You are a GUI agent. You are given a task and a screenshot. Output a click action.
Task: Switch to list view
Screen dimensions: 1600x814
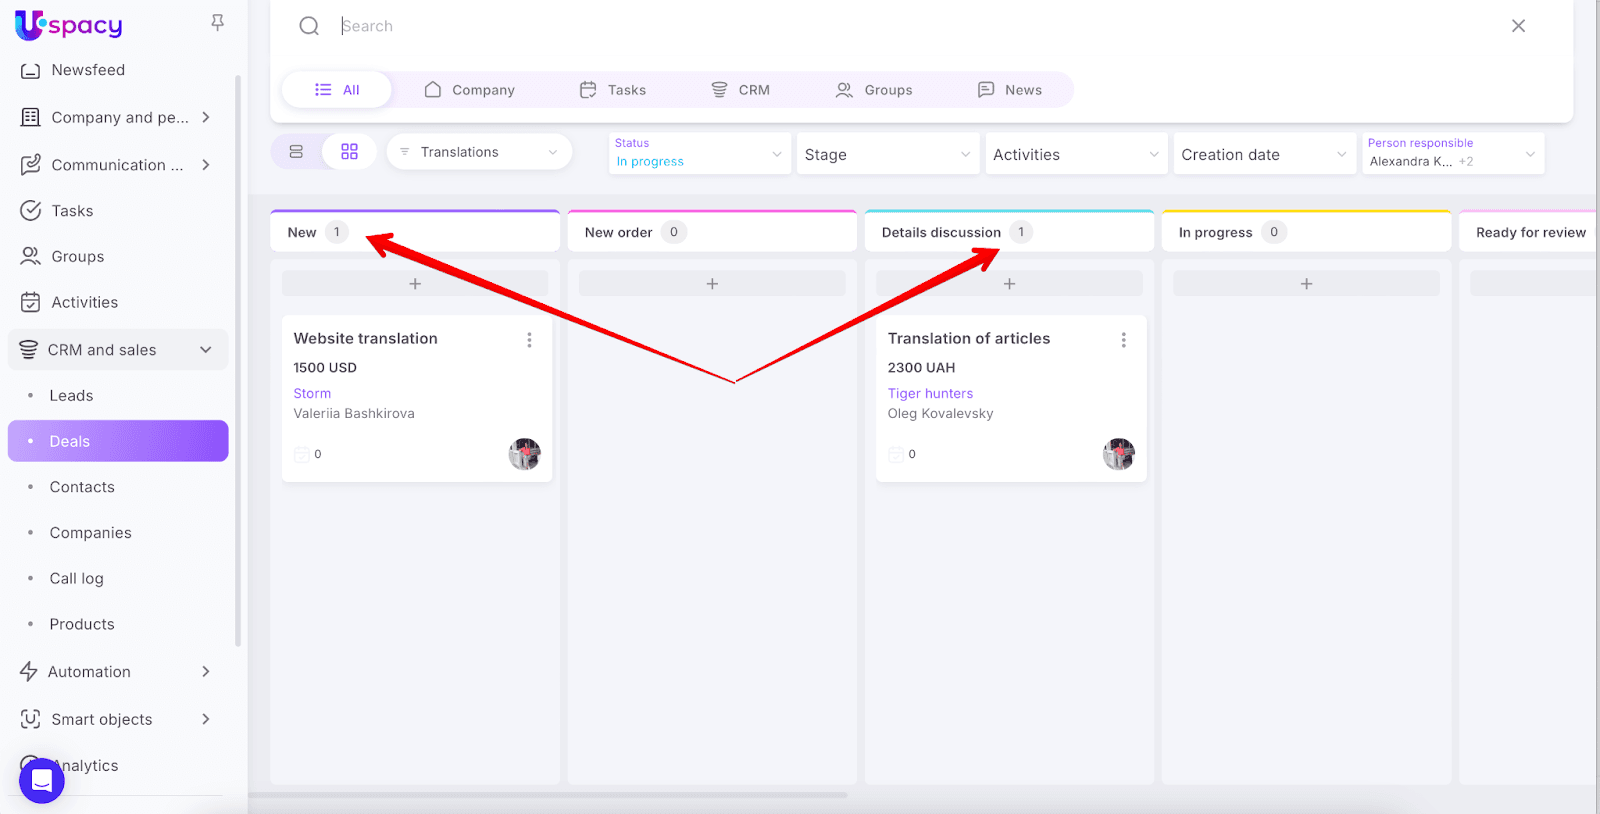296,152
